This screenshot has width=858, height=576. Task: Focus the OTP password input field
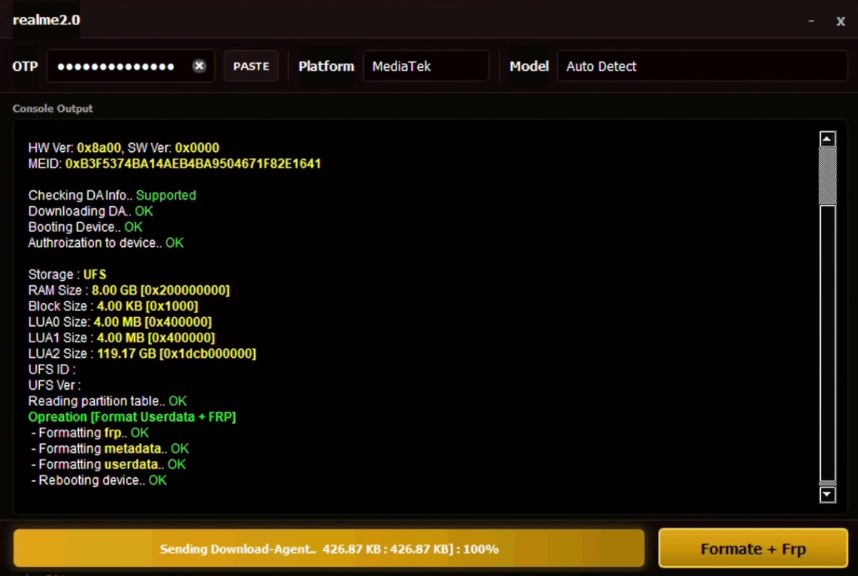116,66
